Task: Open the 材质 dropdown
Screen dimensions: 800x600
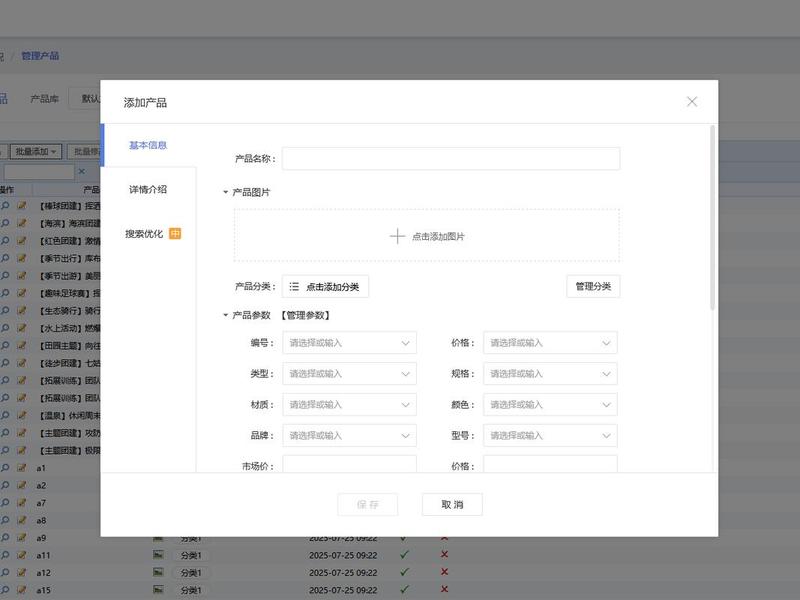Action: click(x=349, y=405)
